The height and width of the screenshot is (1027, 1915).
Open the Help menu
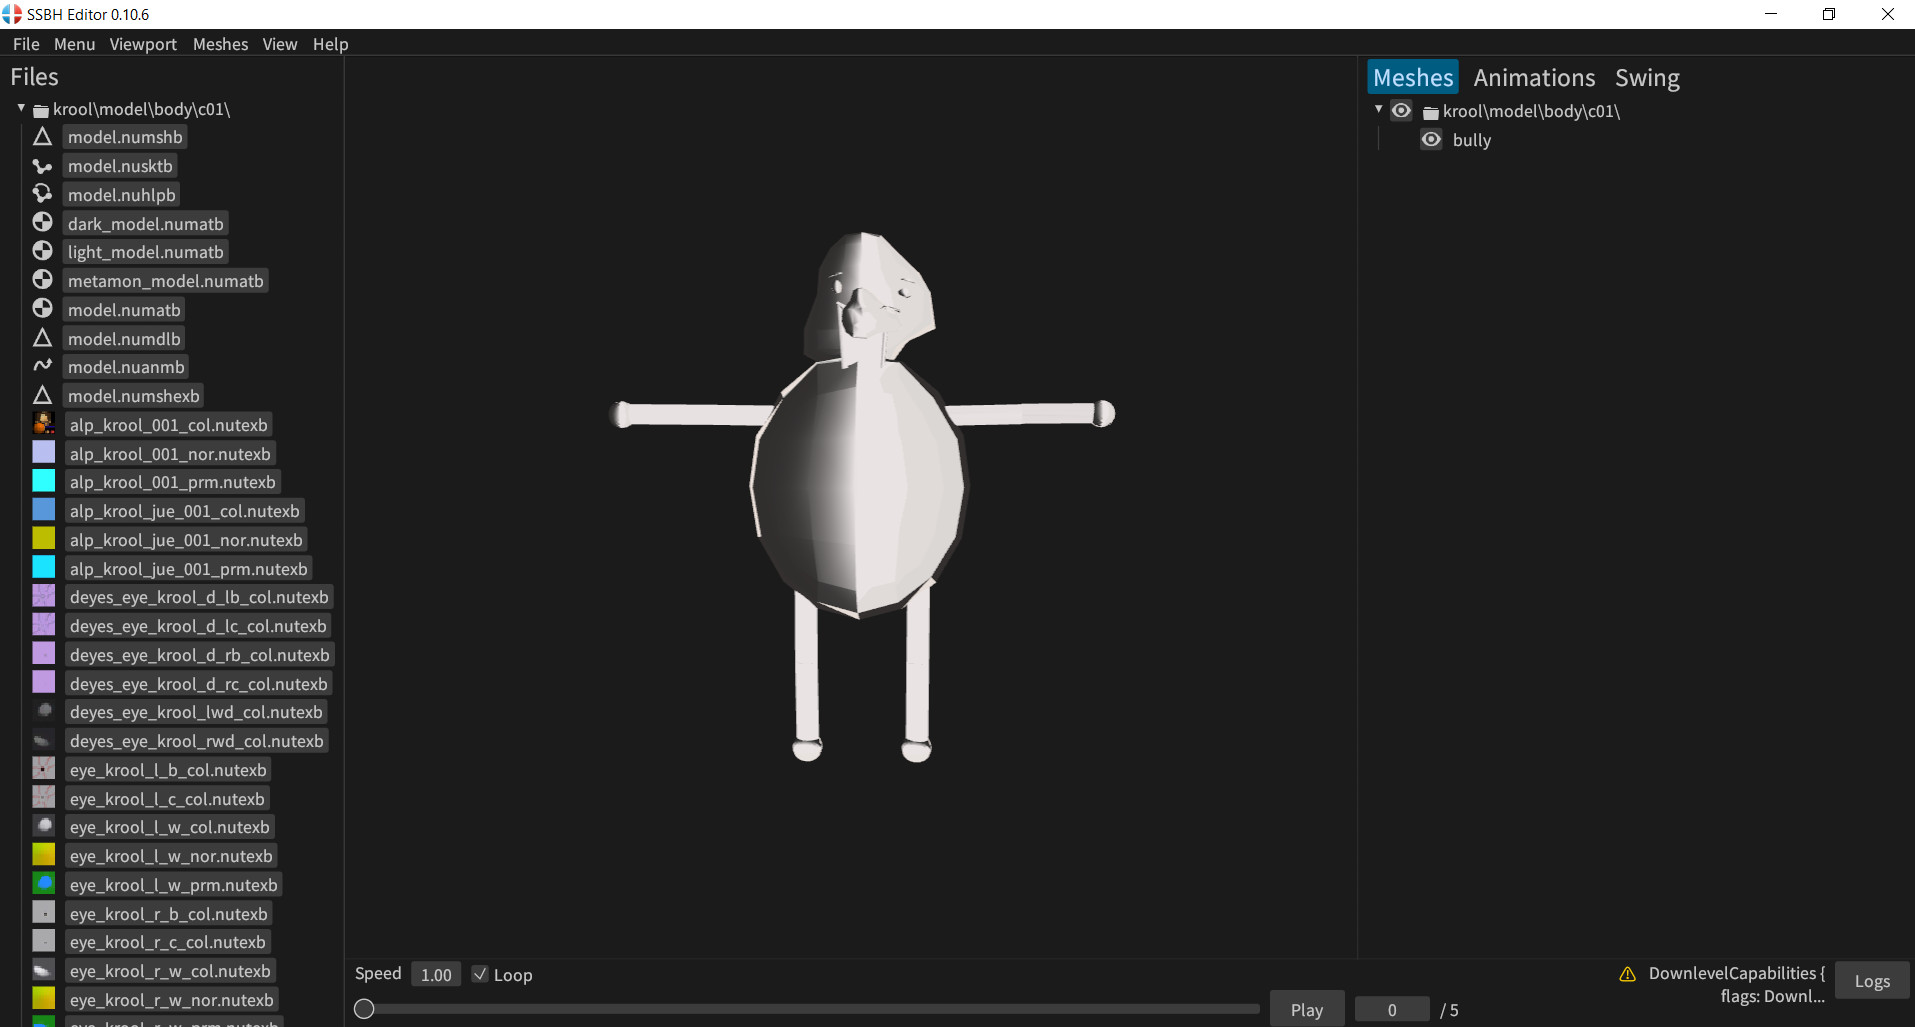330,44
